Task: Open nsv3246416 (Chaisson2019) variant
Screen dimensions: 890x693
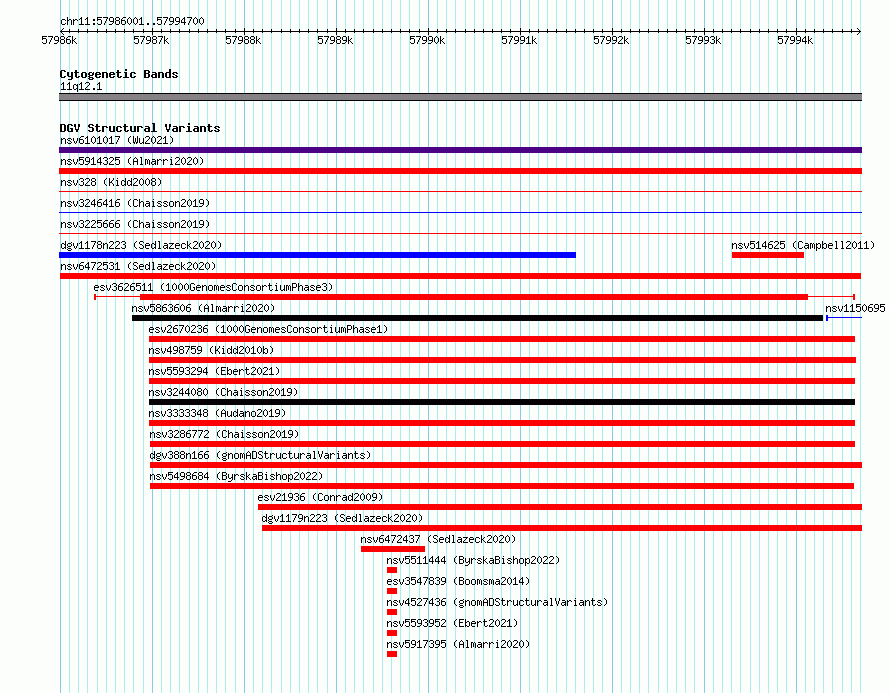Action: (x=135, y=203)
